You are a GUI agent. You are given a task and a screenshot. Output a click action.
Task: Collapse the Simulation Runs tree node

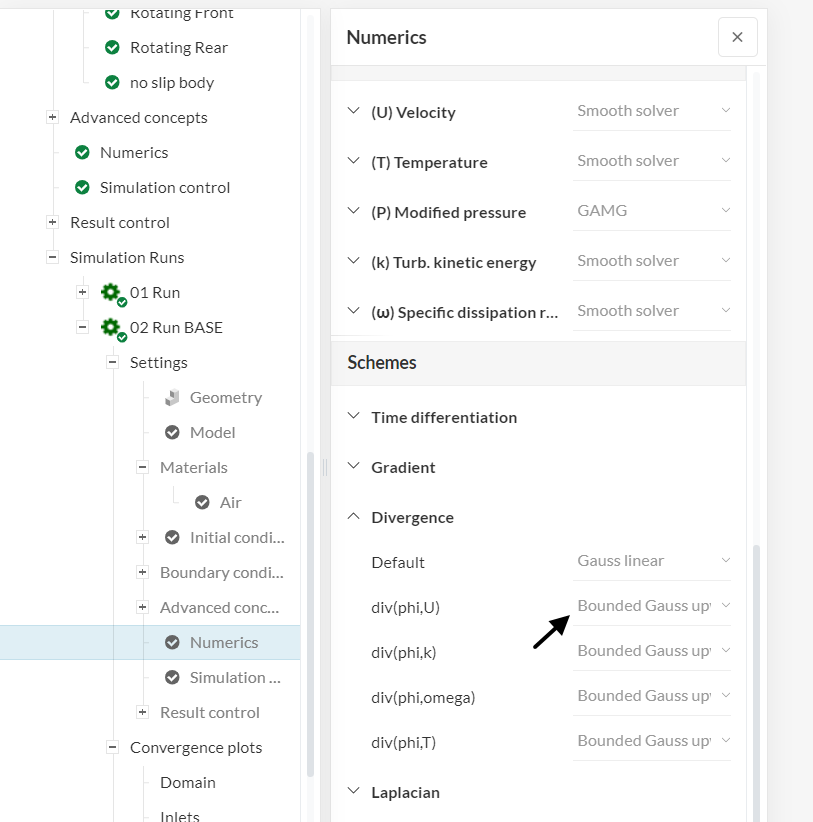[52, 258]
